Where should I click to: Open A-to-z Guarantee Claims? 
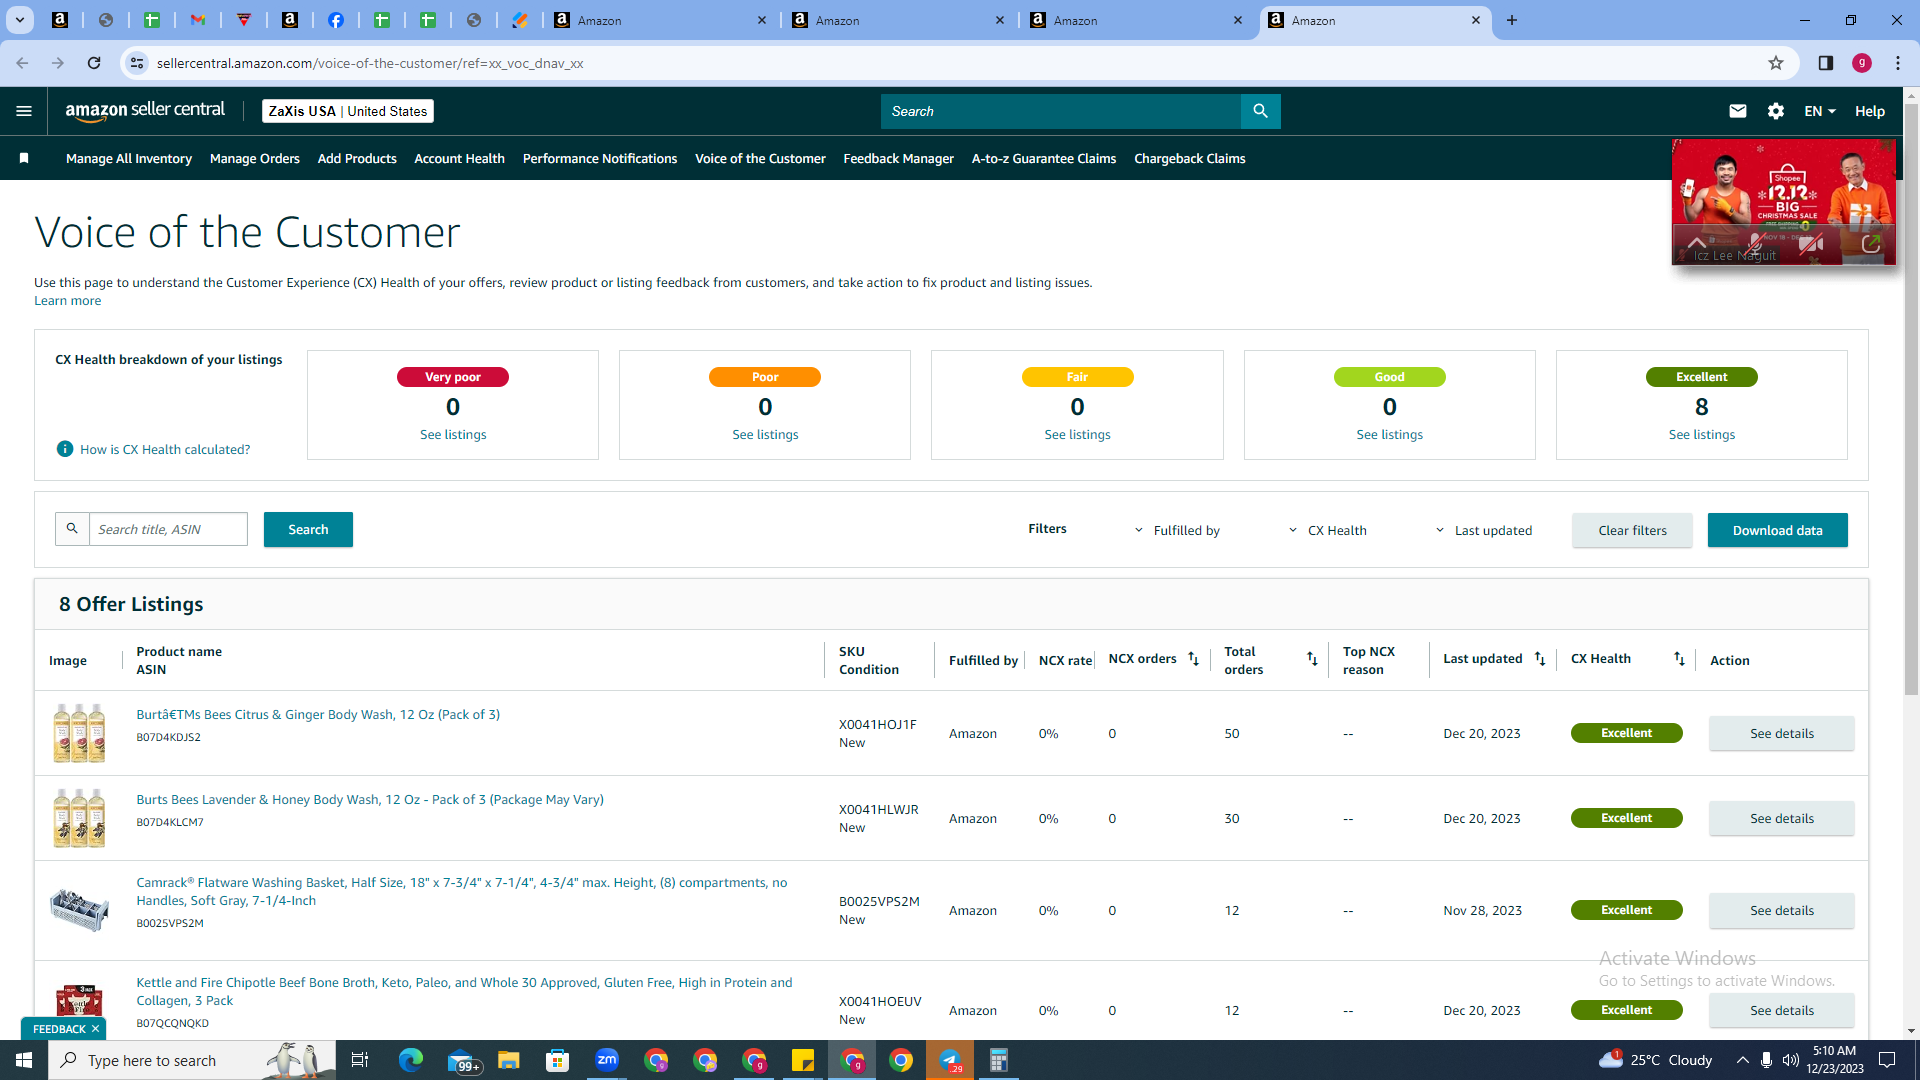pyautogui.click(x=1044, y=158)
